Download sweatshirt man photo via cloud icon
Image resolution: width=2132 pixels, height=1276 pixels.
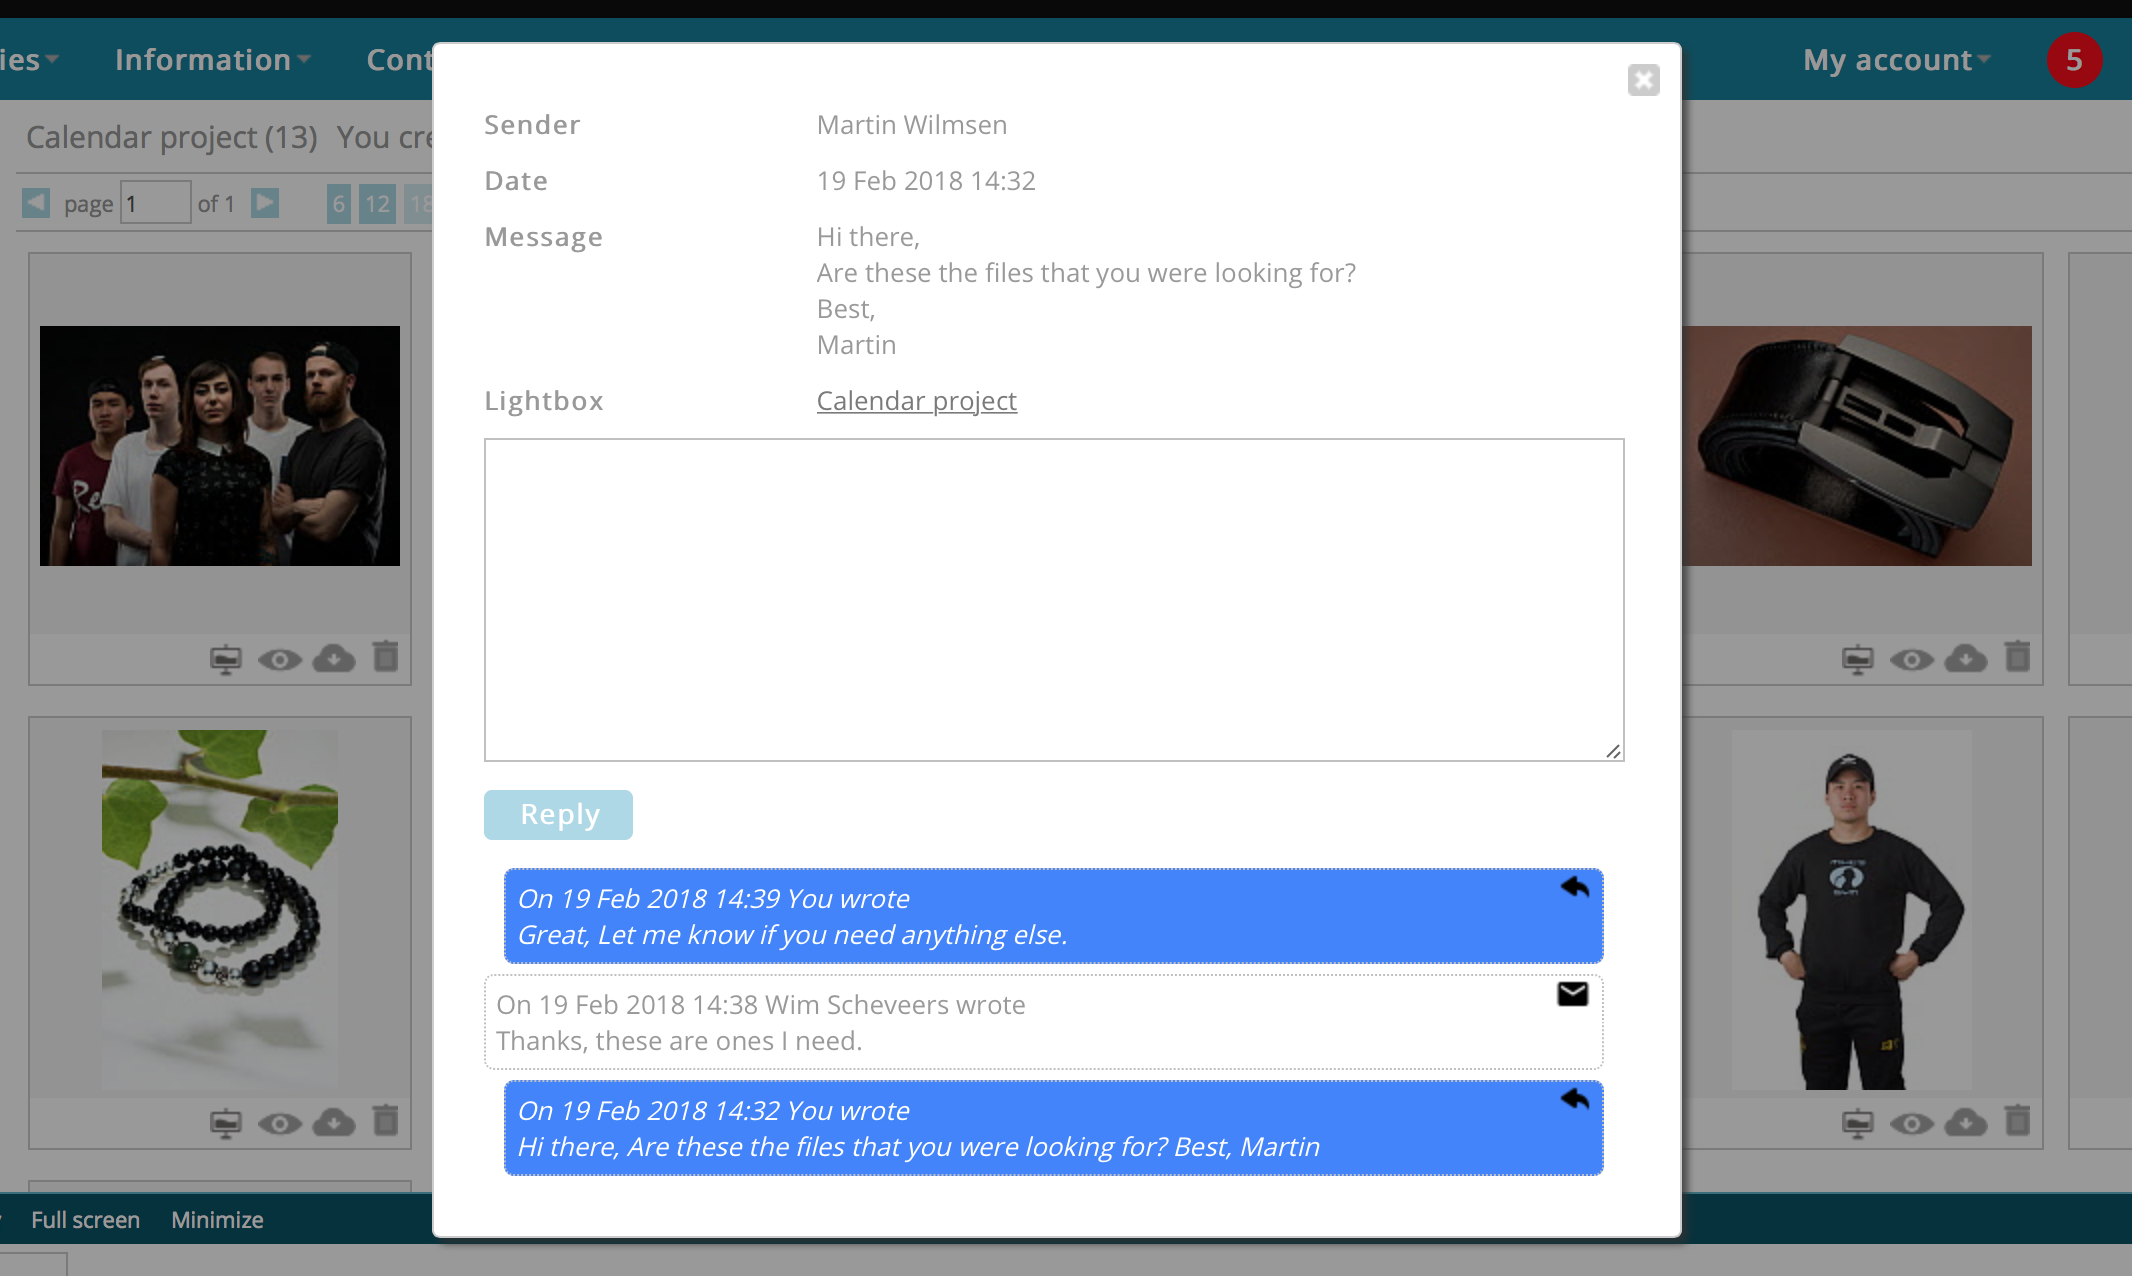1966,1123
